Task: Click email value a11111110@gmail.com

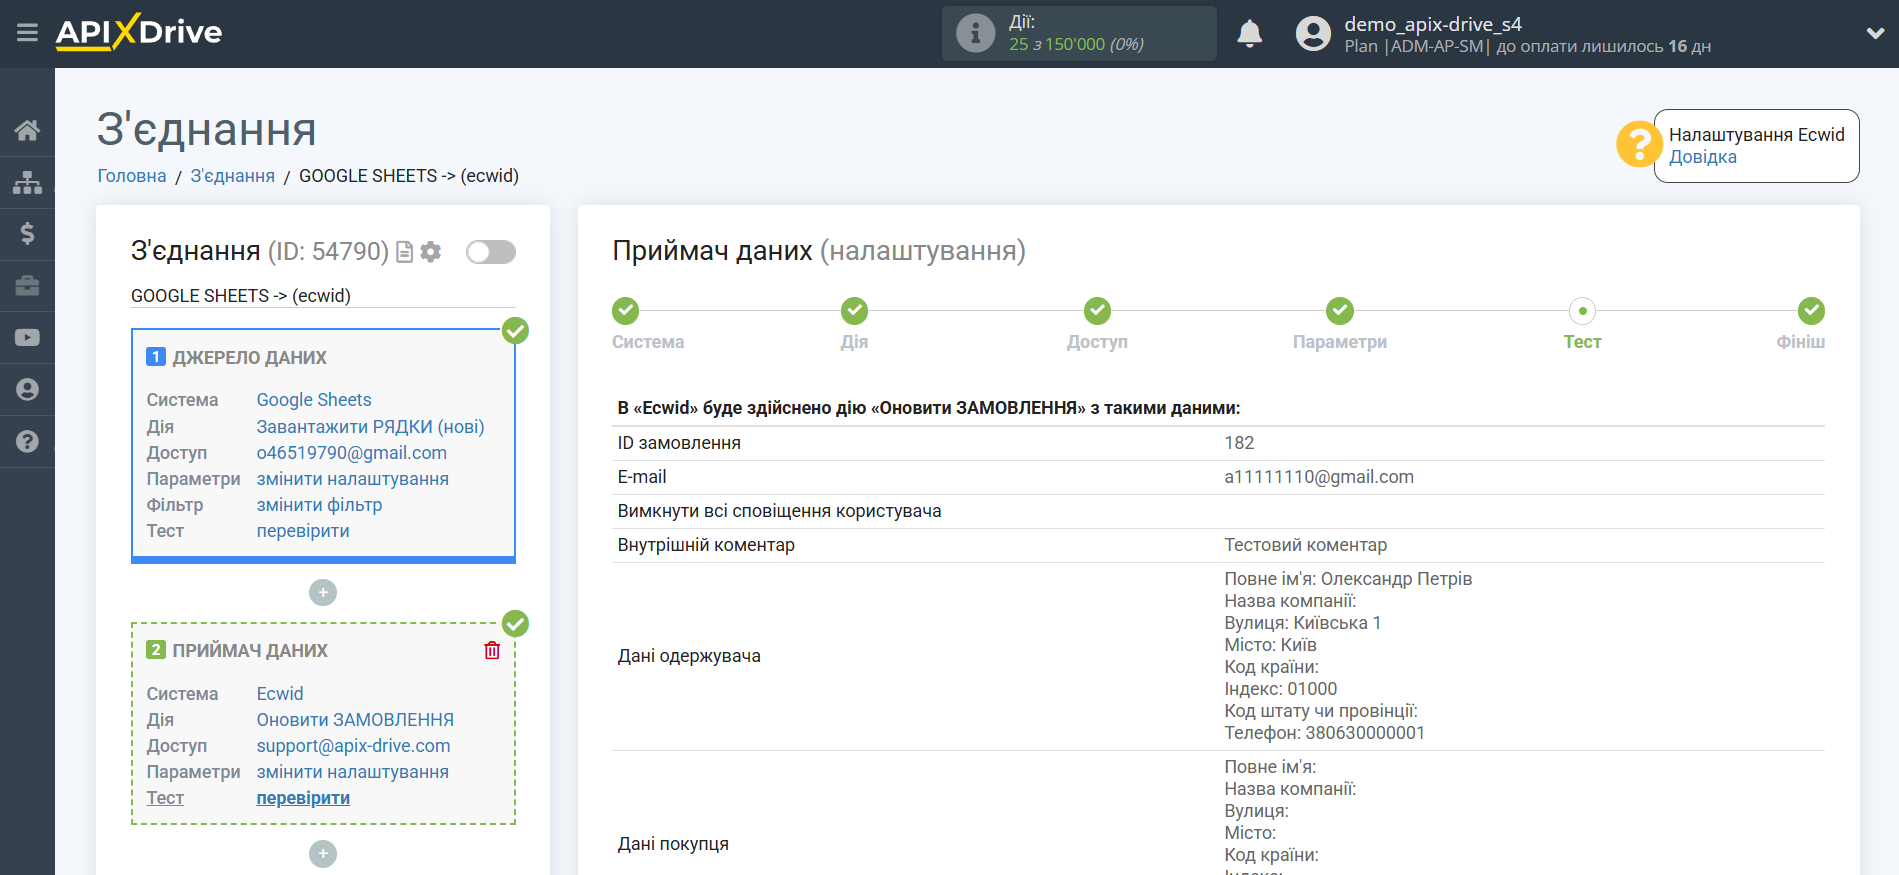Action: click(x=1319, y=477)
